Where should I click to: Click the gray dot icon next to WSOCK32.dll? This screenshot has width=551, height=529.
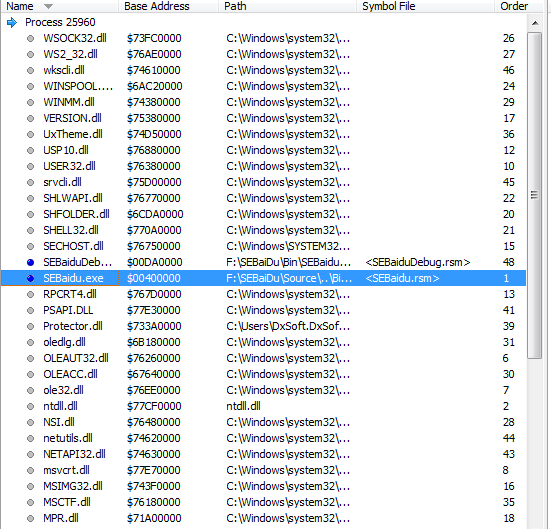(x=31, y=38)
